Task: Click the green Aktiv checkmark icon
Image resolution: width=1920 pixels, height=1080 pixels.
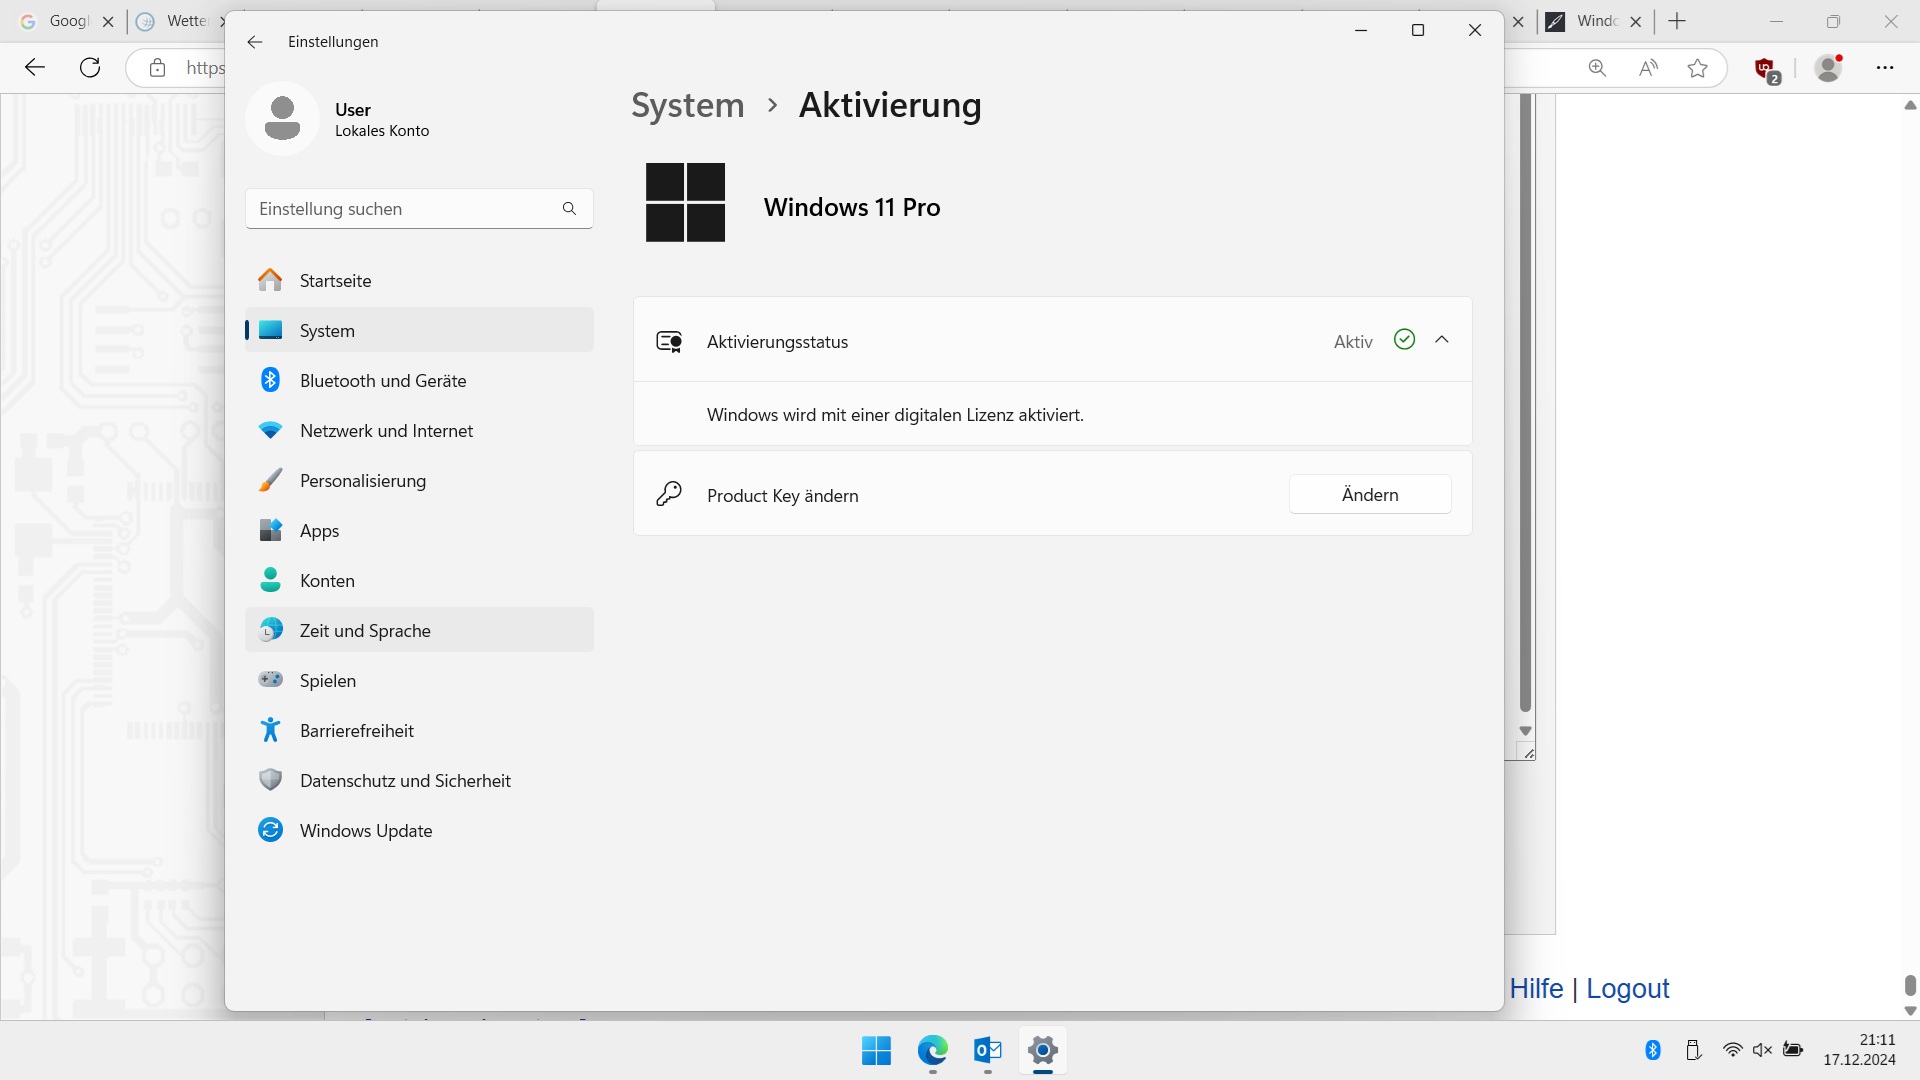Action: click(x=1404, y=340)
